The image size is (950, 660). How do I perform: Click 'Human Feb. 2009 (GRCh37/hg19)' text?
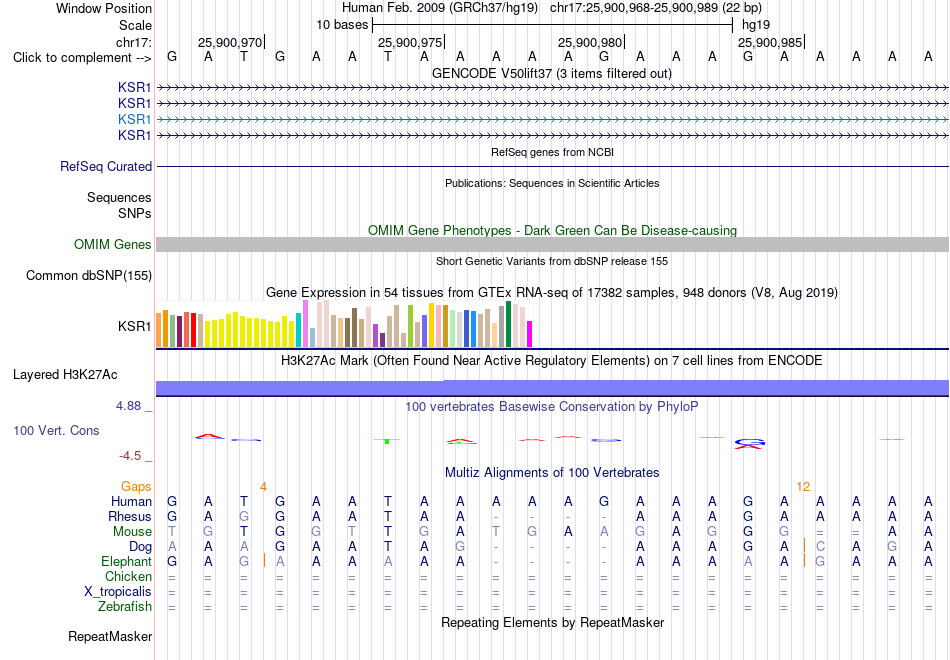(x=440, y=8)
